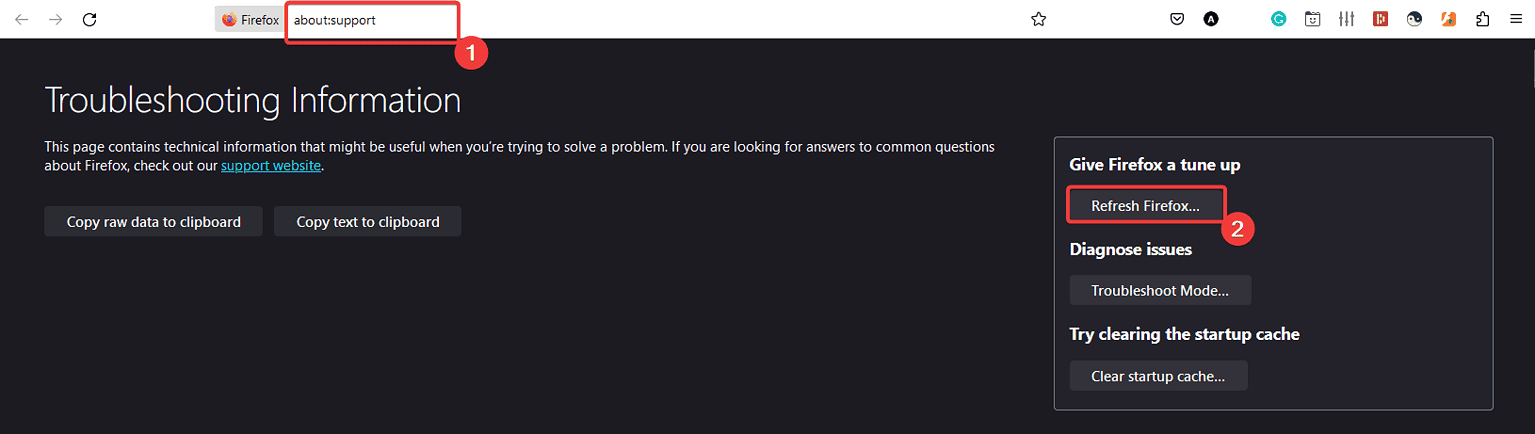
Task: Open the black circle A extension
Action: (x=1211, y=19)
